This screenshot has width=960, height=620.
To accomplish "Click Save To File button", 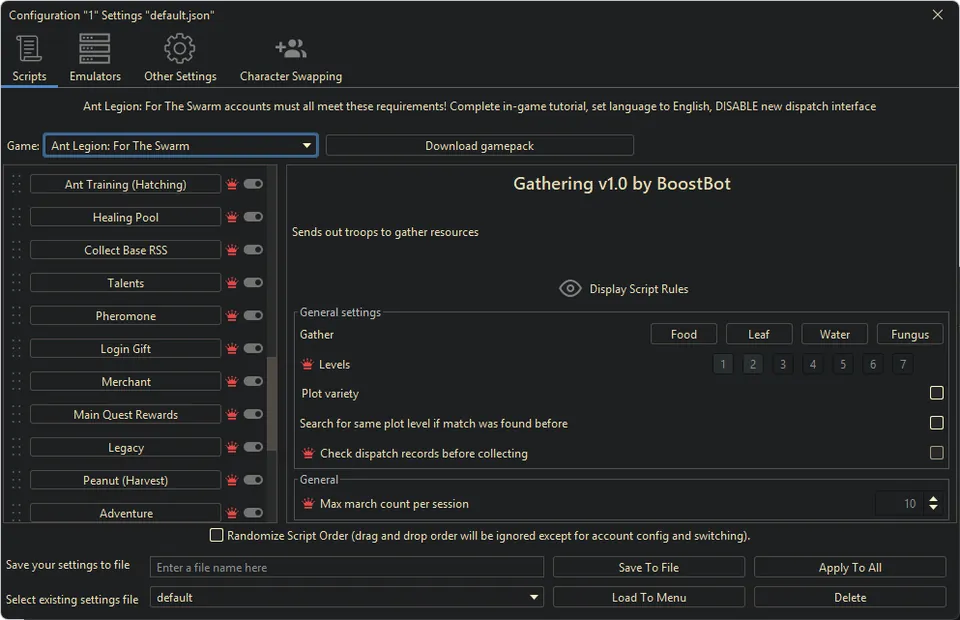I will point(648,567).
